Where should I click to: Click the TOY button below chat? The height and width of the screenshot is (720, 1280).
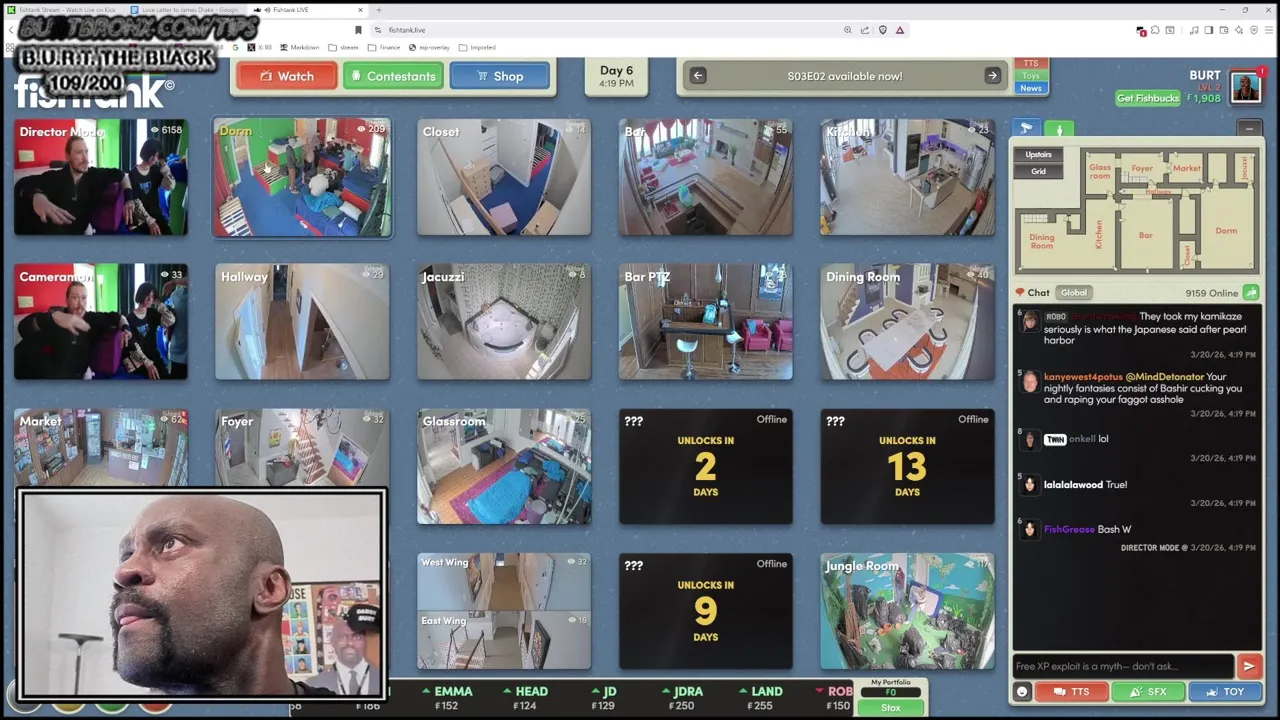[1225, 692]
